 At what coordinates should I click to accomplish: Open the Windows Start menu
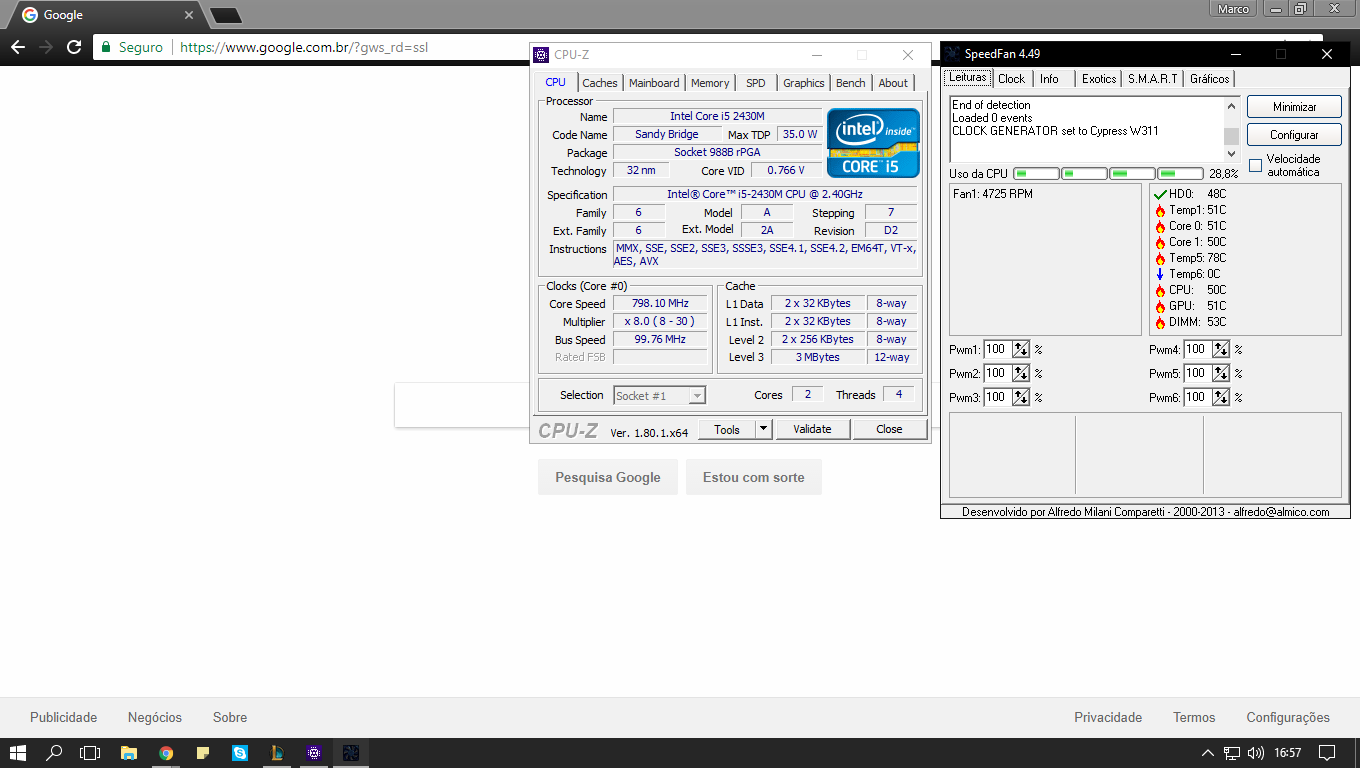(x=18, y=753)
